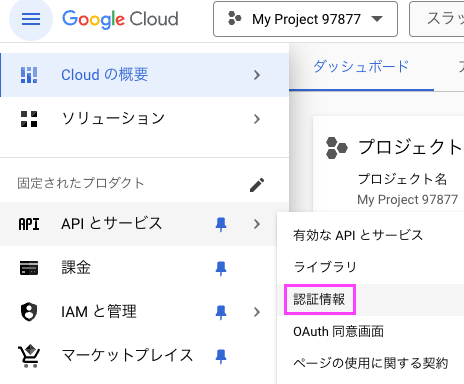Expand the Cloud の概要 submenu chevron
The image size is (464, 384).
(256, 75)
